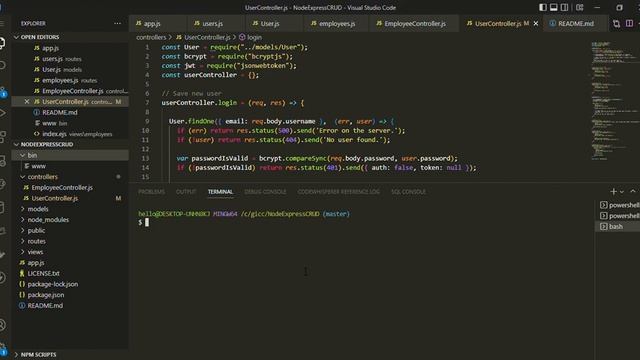Open users.js routes in Open Editors
The height and width of the screenshot is (360, 640).
70,59
